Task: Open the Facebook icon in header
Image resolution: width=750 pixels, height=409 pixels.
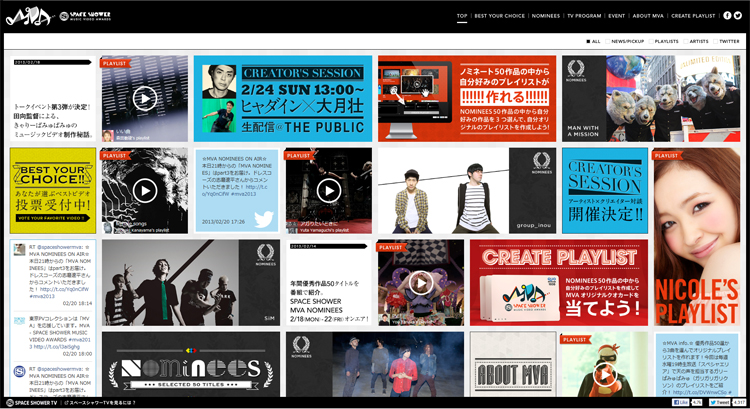Action: (x=727, y=15)
